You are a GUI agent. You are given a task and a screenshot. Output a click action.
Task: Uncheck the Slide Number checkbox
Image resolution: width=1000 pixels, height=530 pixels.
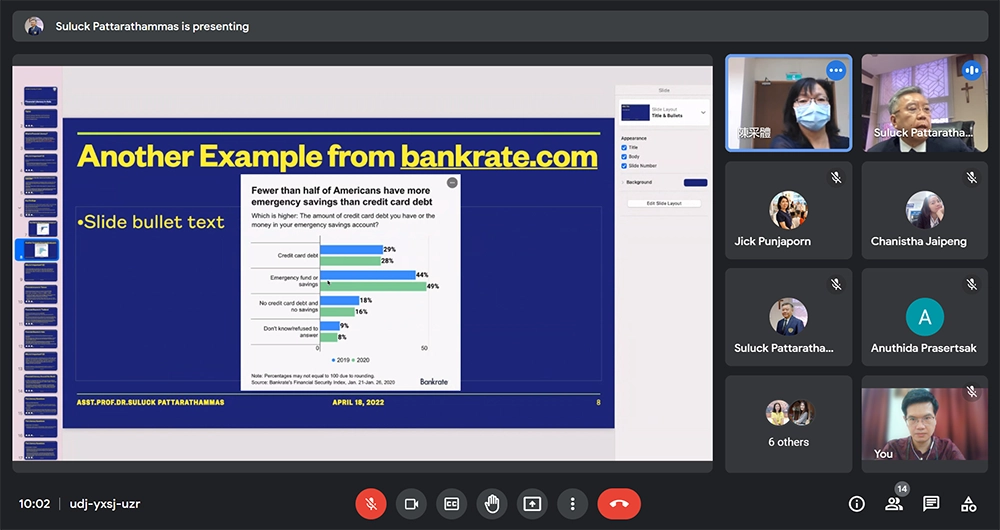pyautogui.click(x=624, y=165)
